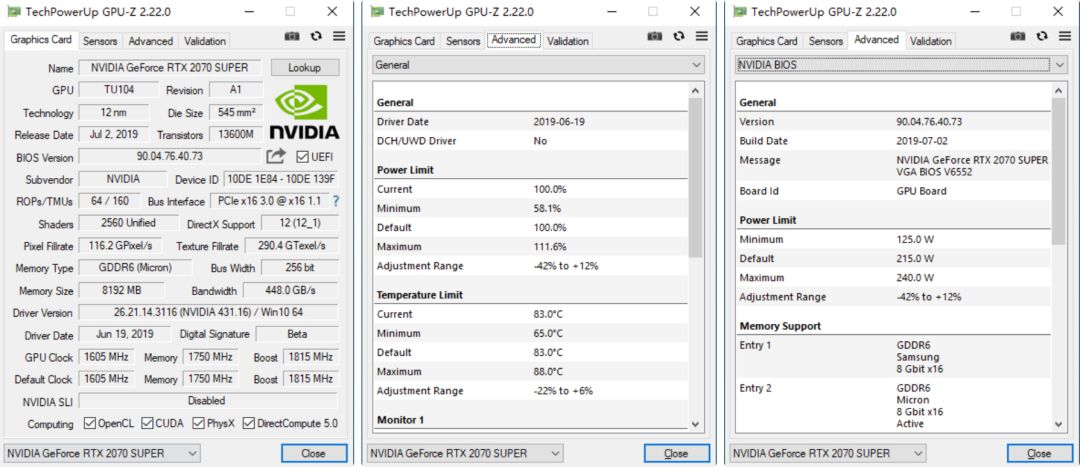Toggle the DirectCompute 5.0 checkbox
Screen dimensions: 1080x467
tap(249, 423)
